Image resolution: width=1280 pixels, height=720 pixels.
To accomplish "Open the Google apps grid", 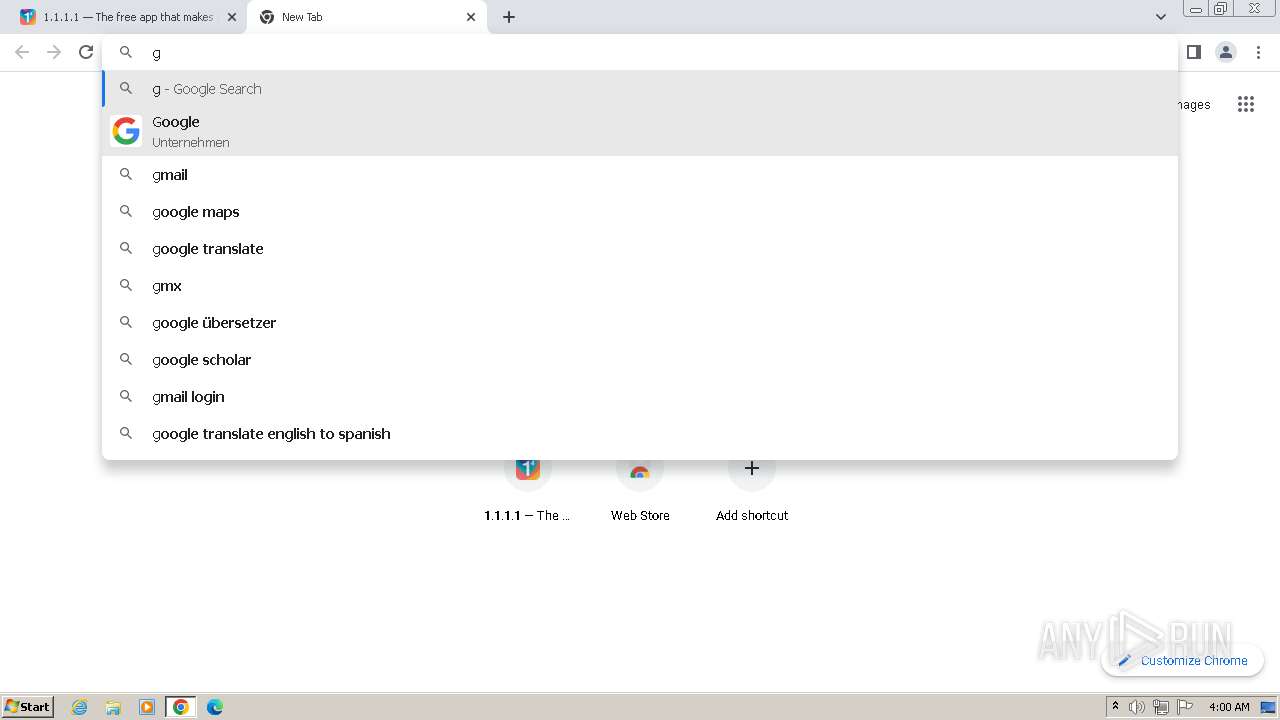I will pos(1246,104).
